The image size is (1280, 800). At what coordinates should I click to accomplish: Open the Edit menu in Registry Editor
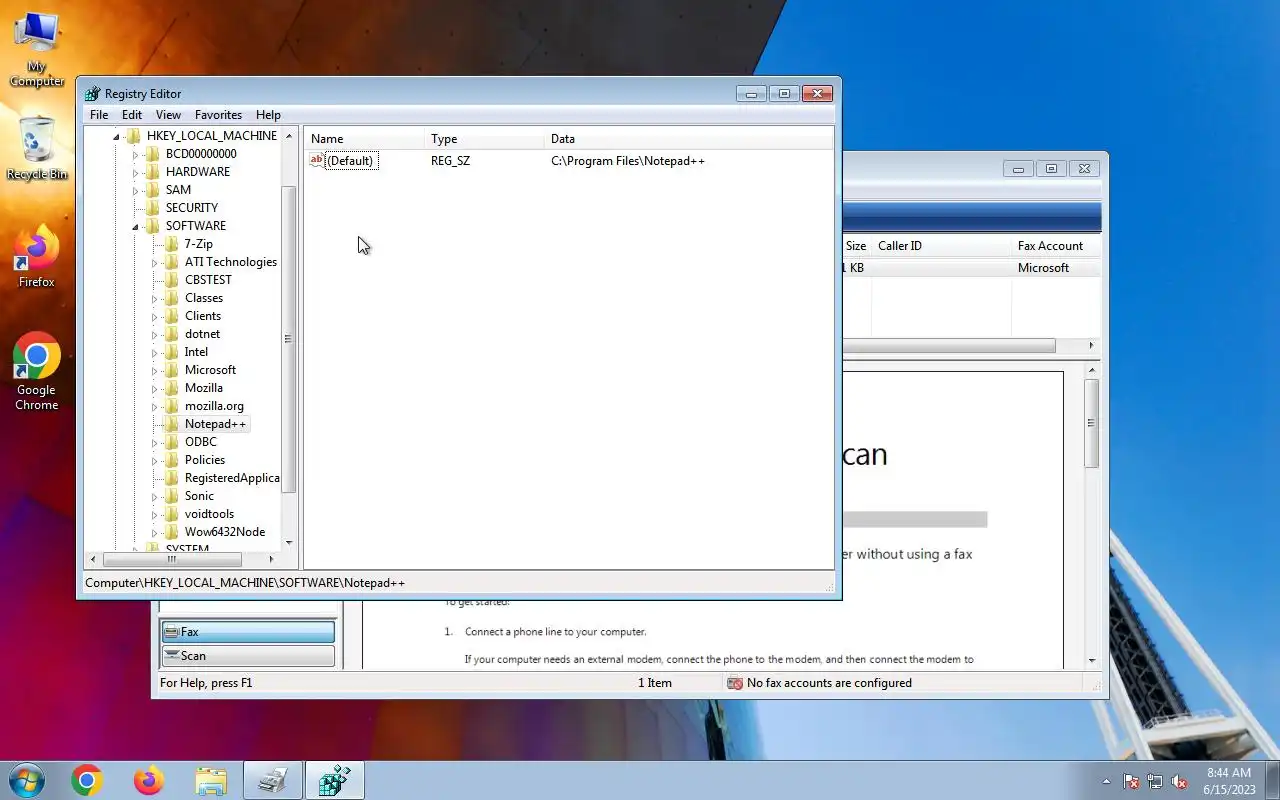(132, 115)
